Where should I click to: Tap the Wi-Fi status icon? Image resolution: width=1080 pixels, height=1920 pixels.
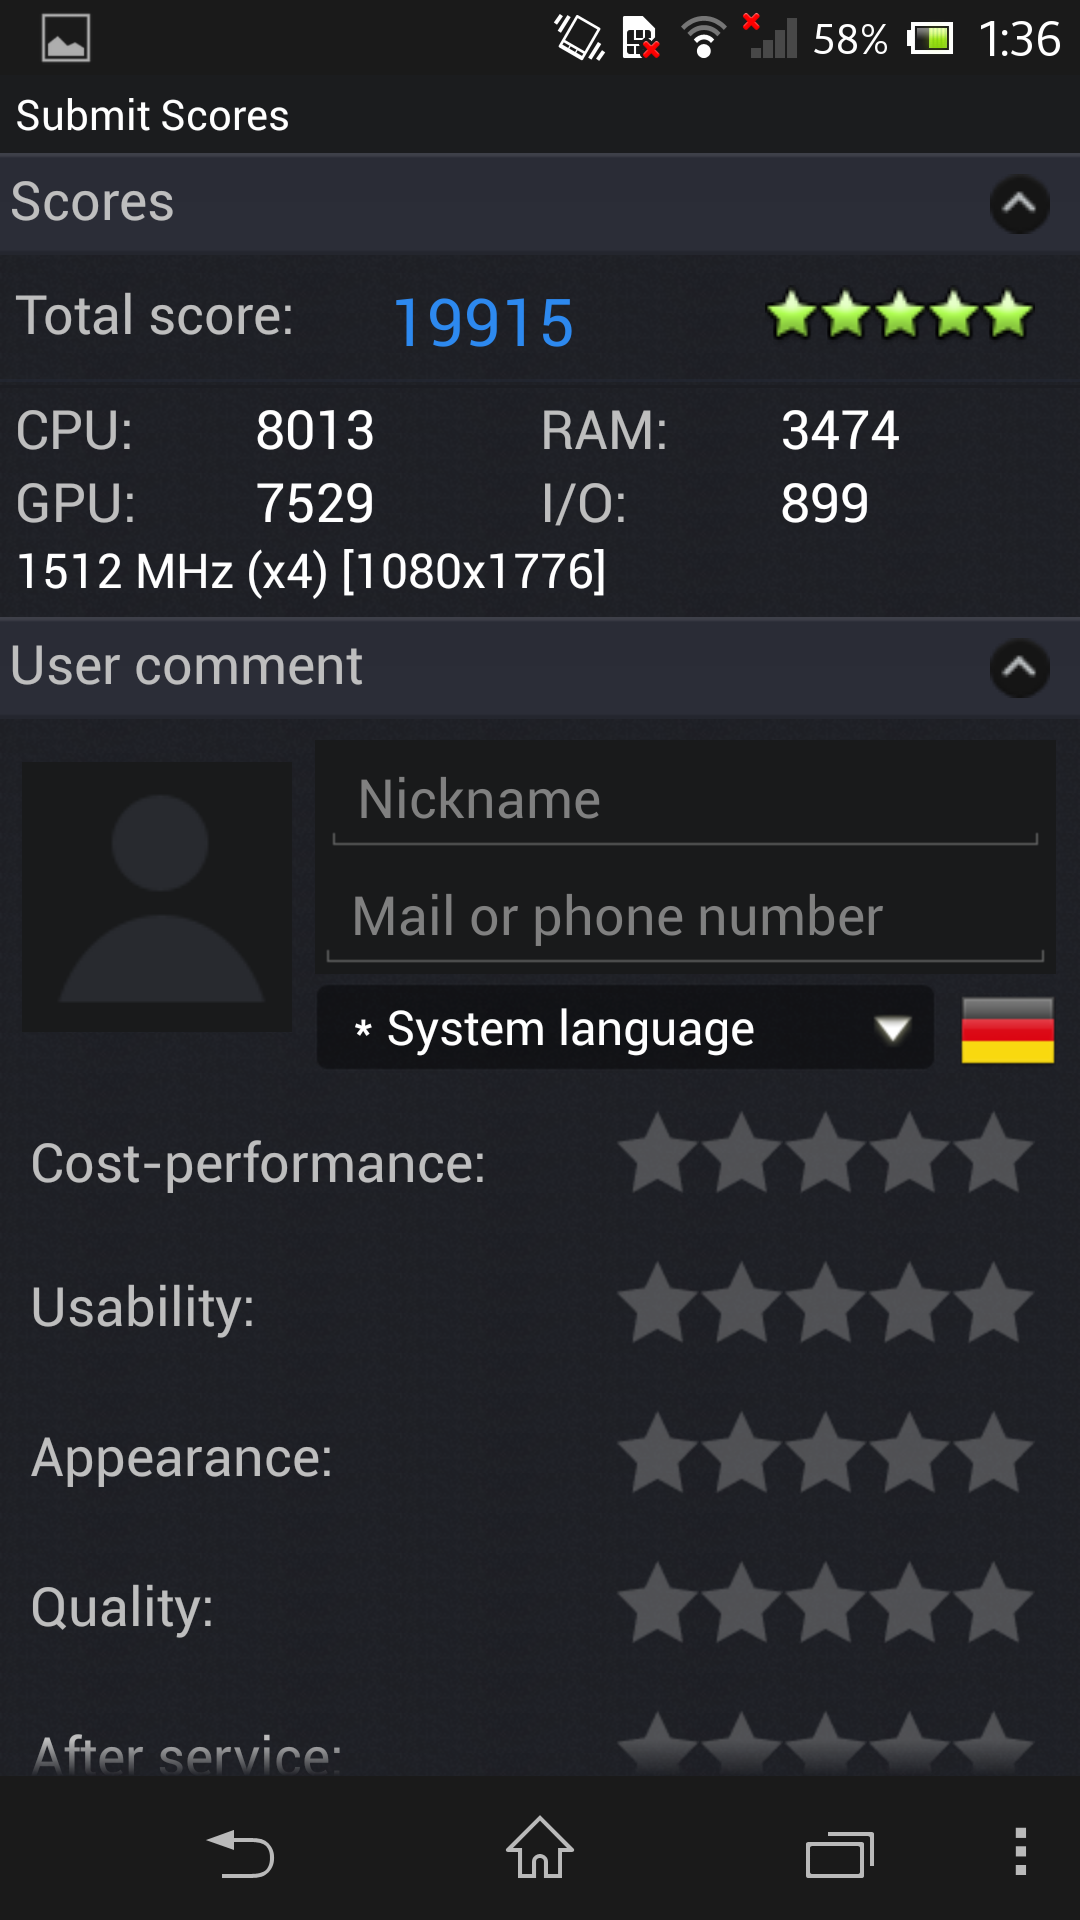pyautogui.click(x=703, y=38)
